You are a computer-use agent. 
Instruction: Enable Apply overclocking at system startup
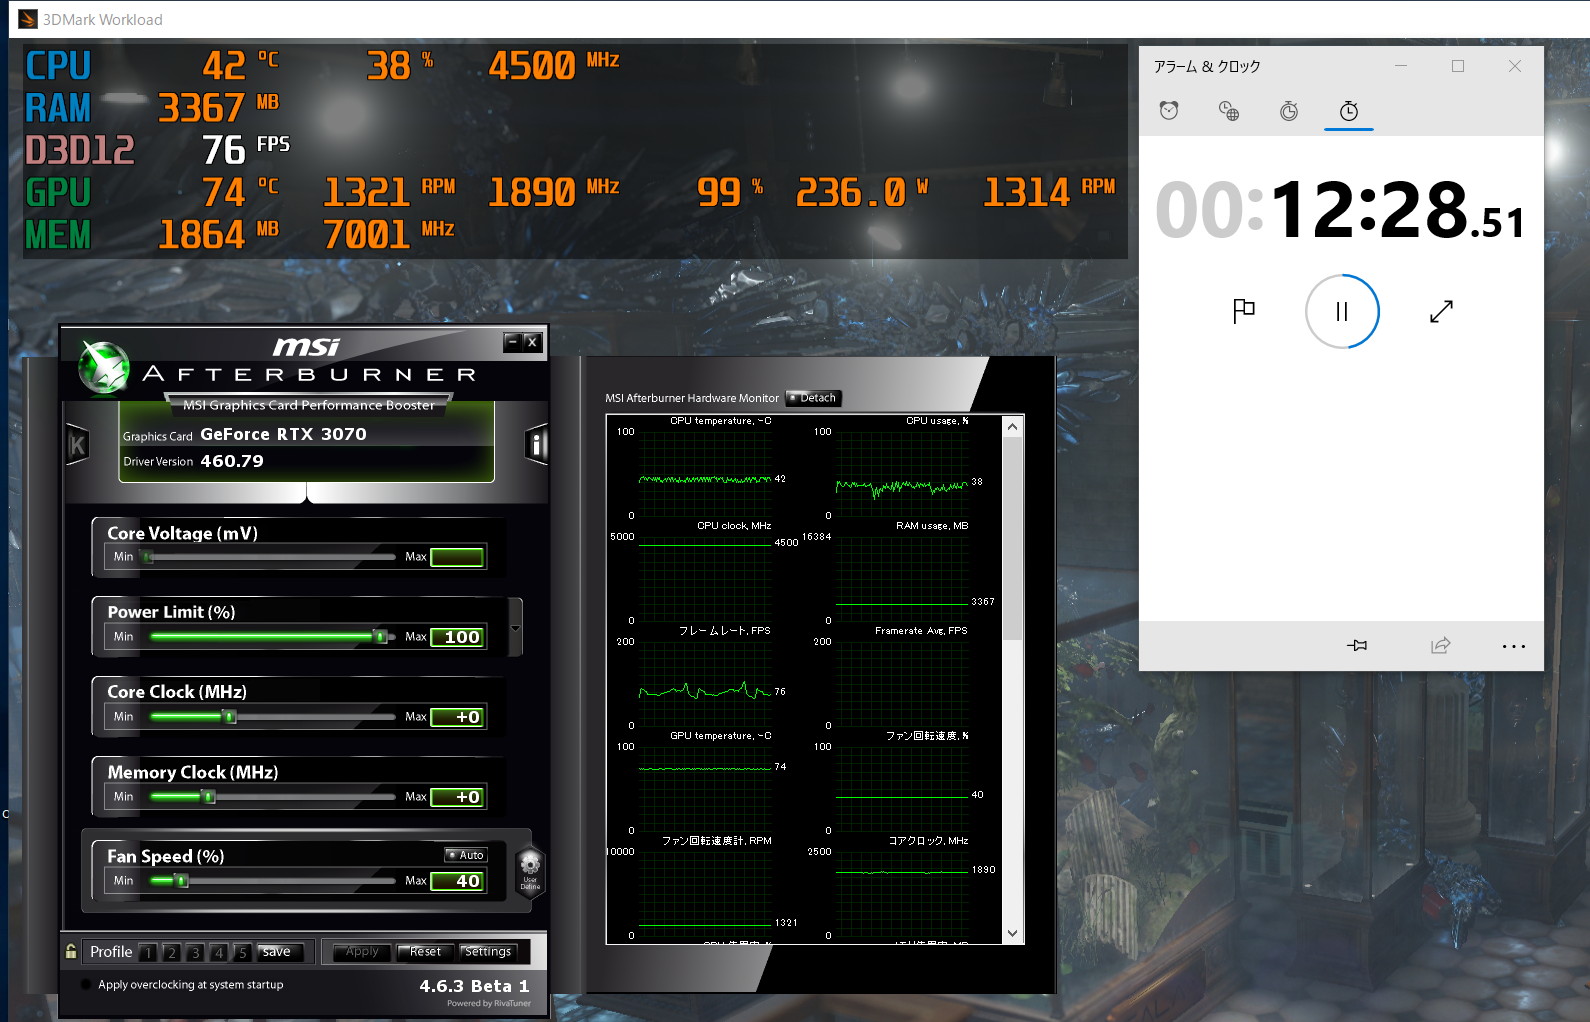pyautogui.click(x=86, y=985)
